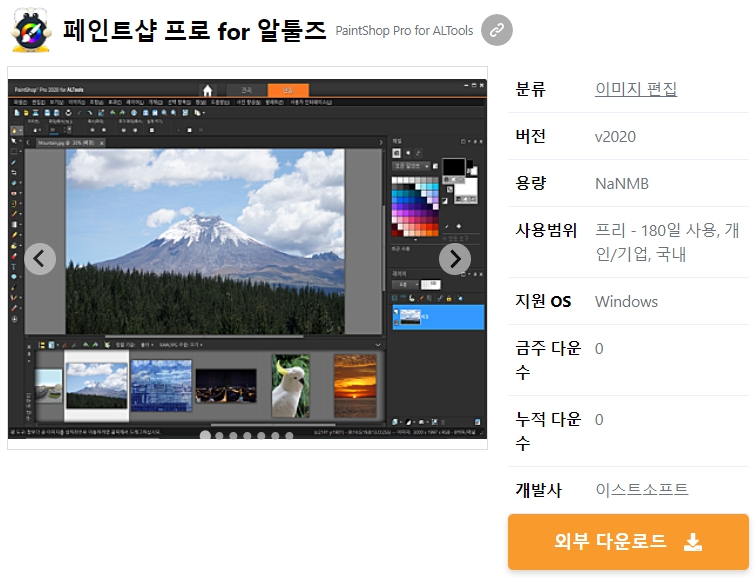Click the 분류 label
Screen dimensions: 755x578
point(531,89)
